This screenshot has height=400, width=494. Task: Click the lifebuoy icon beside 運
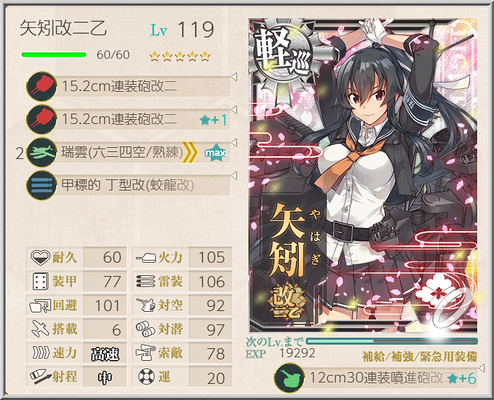tap(146, 377)
